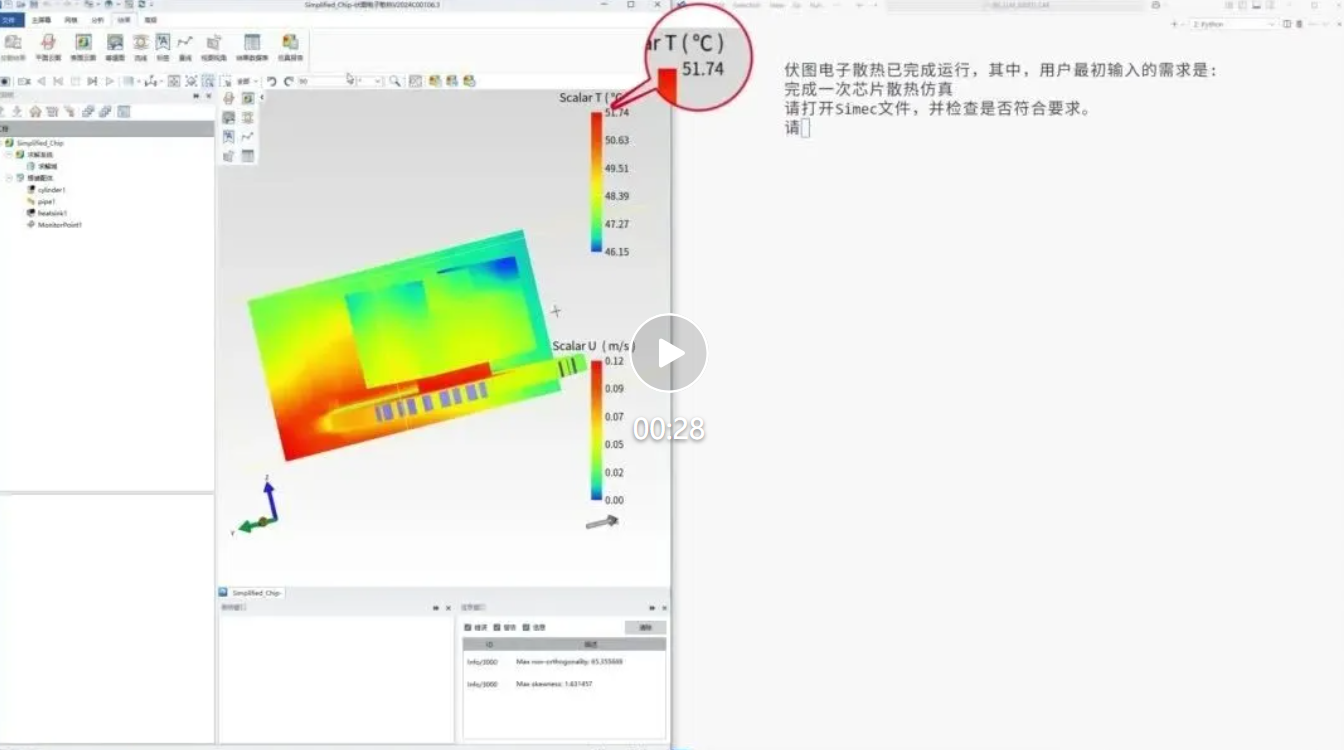Click the home icon in left panel toolbar
The image size is (1344, 750).
pyautogui.click(x=35, y=111)
